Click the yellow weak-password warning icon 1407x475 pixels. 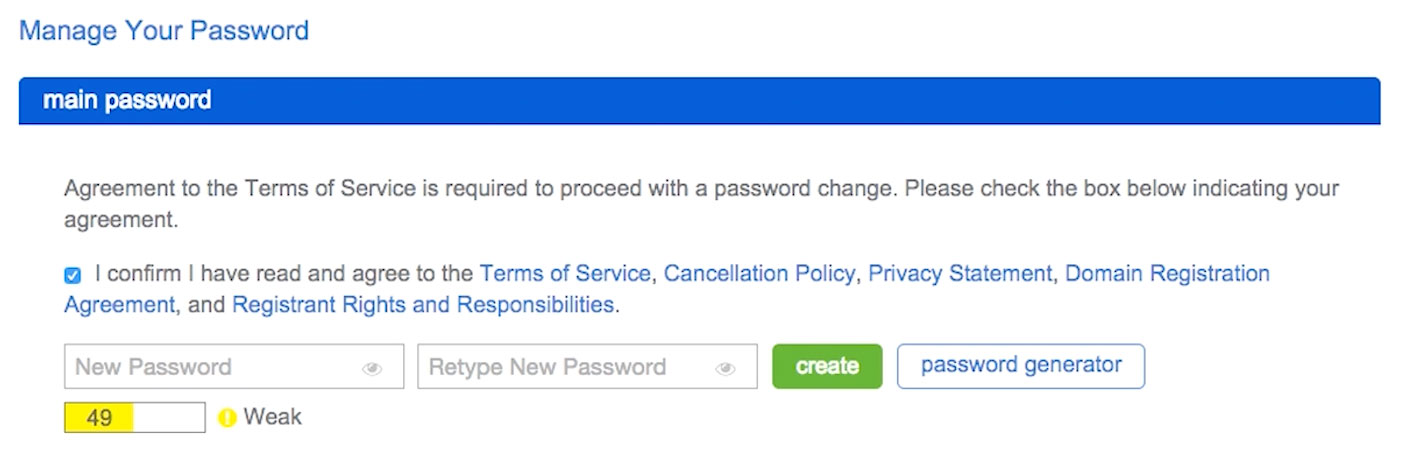(x=227, y=418)
